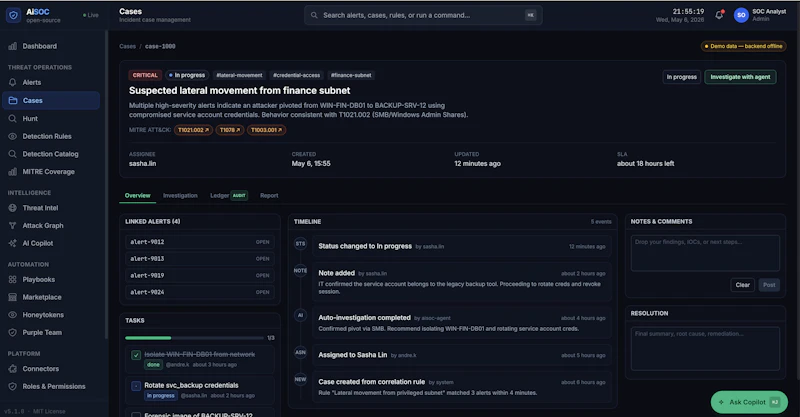
Task: Click the Live status indicator
Action: (91, 15)
